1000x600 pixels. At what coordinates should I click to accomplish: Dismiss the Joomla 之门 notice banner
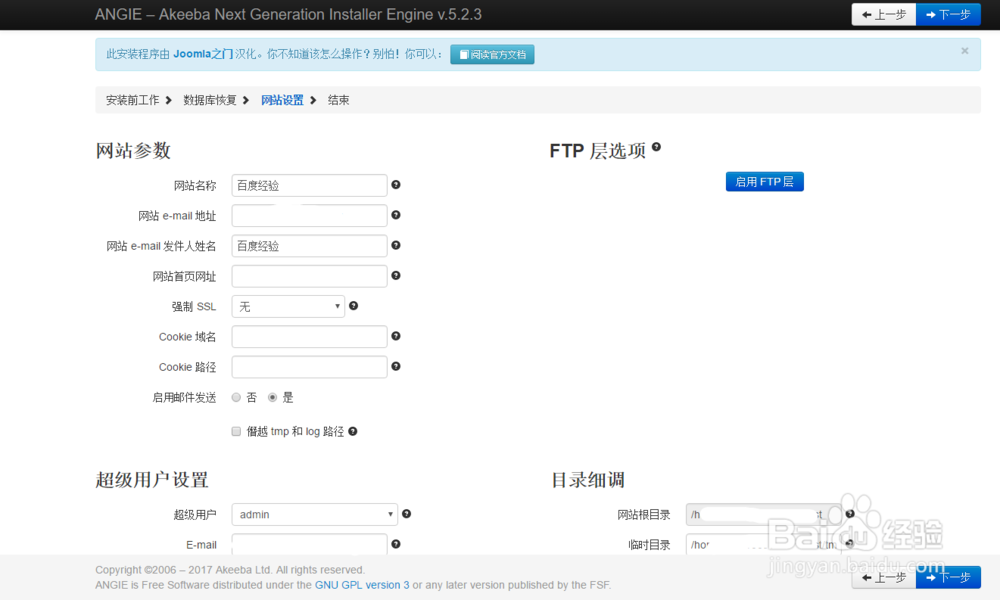tap(963, 50)
